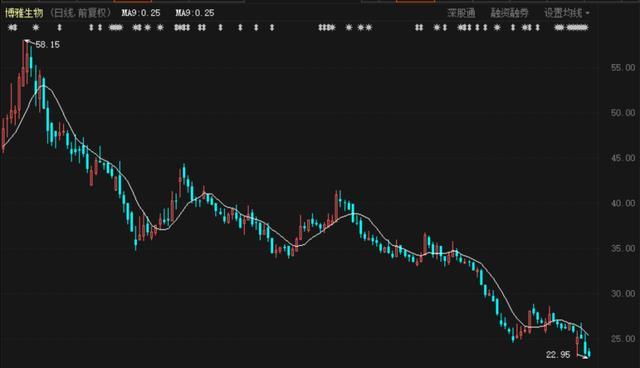
Task: Select the rightmost event marker cluster in the row
Action: click(572, 28)
